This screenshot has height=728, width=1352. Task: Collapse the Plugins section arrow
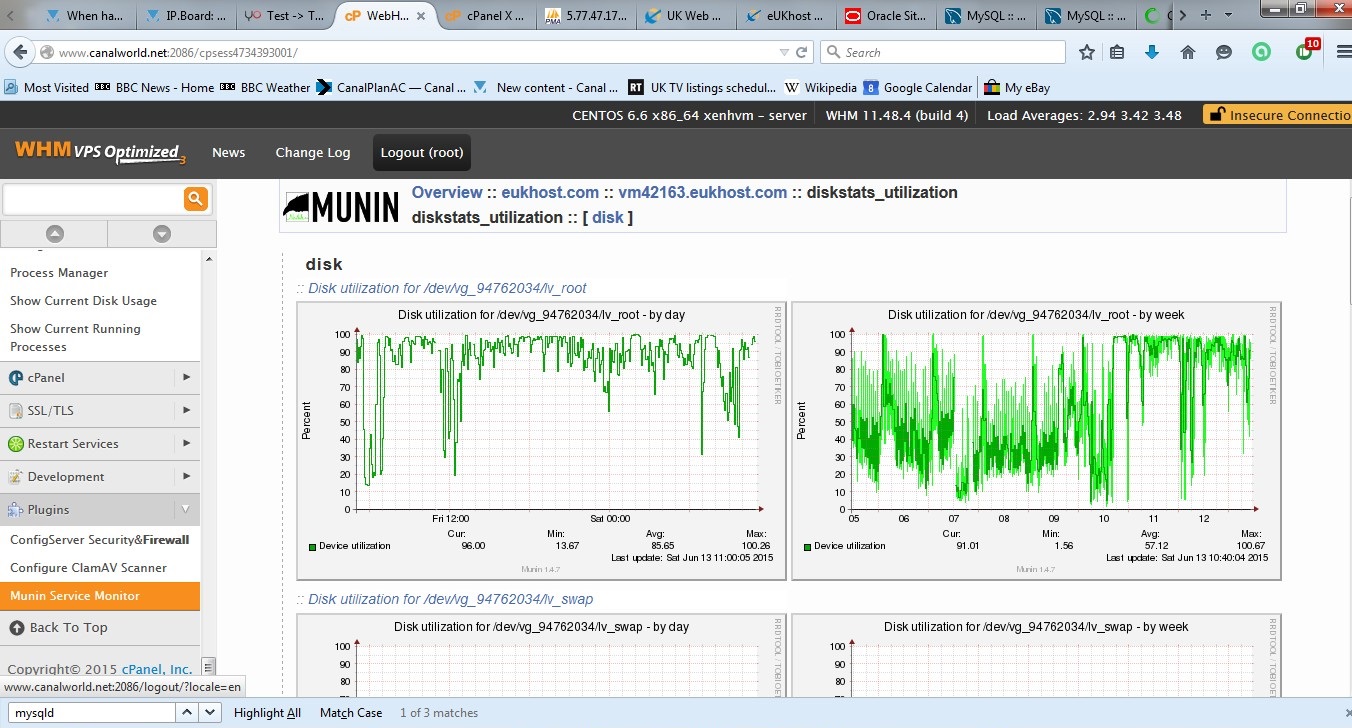click(x=185, y=510)
